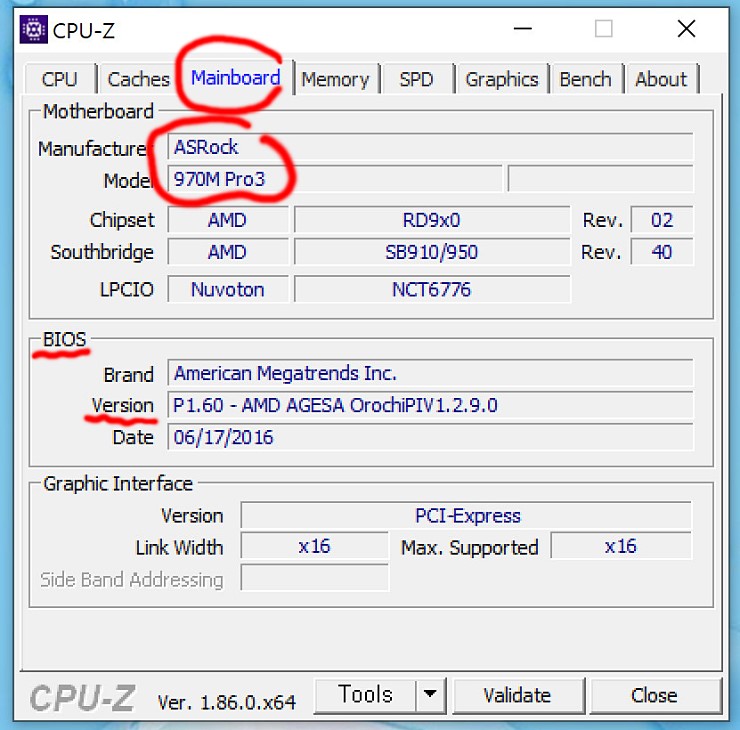Click the Southbridge label
This screenshot has width=740, height=730.
102,252
